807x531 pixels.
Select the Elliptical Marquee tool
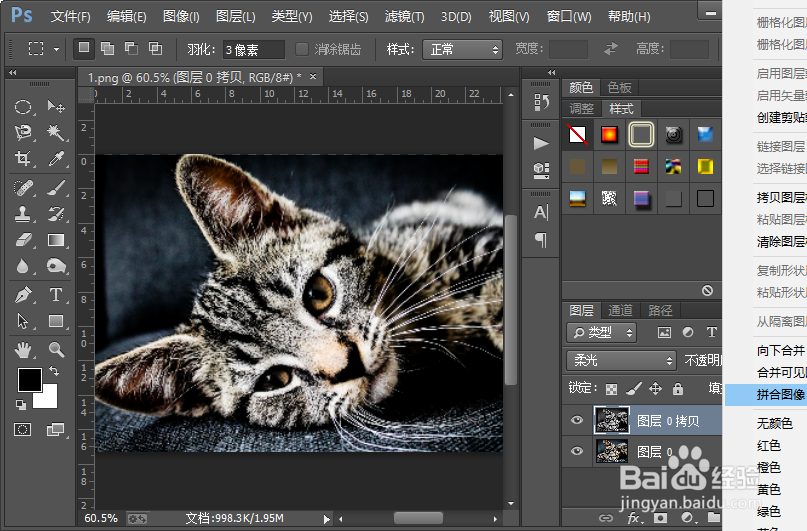tap(23, 107)
